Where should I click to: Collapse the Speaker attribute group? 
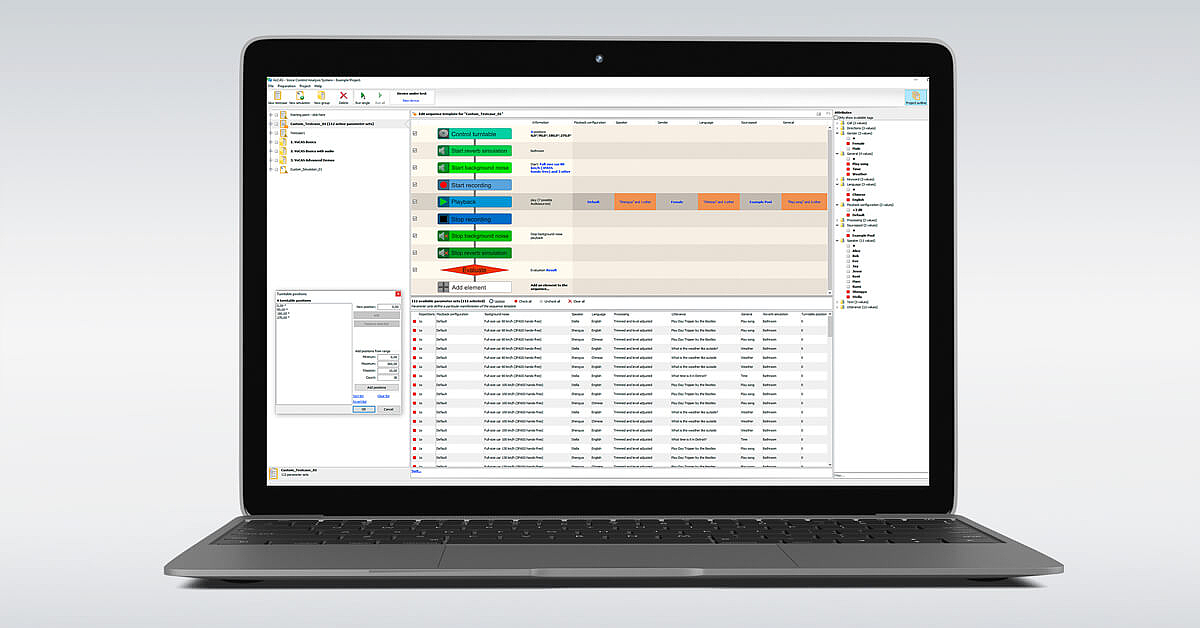(838, 241)
